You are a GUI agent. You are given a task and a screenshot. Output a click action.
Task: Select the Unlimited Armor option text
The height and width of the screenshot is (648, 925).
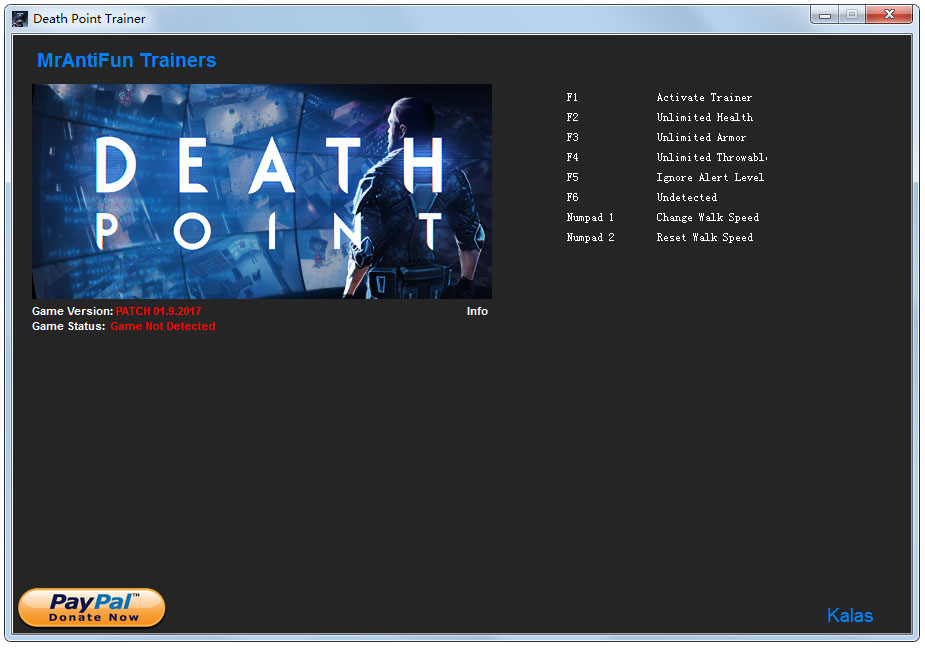(701, 138)
